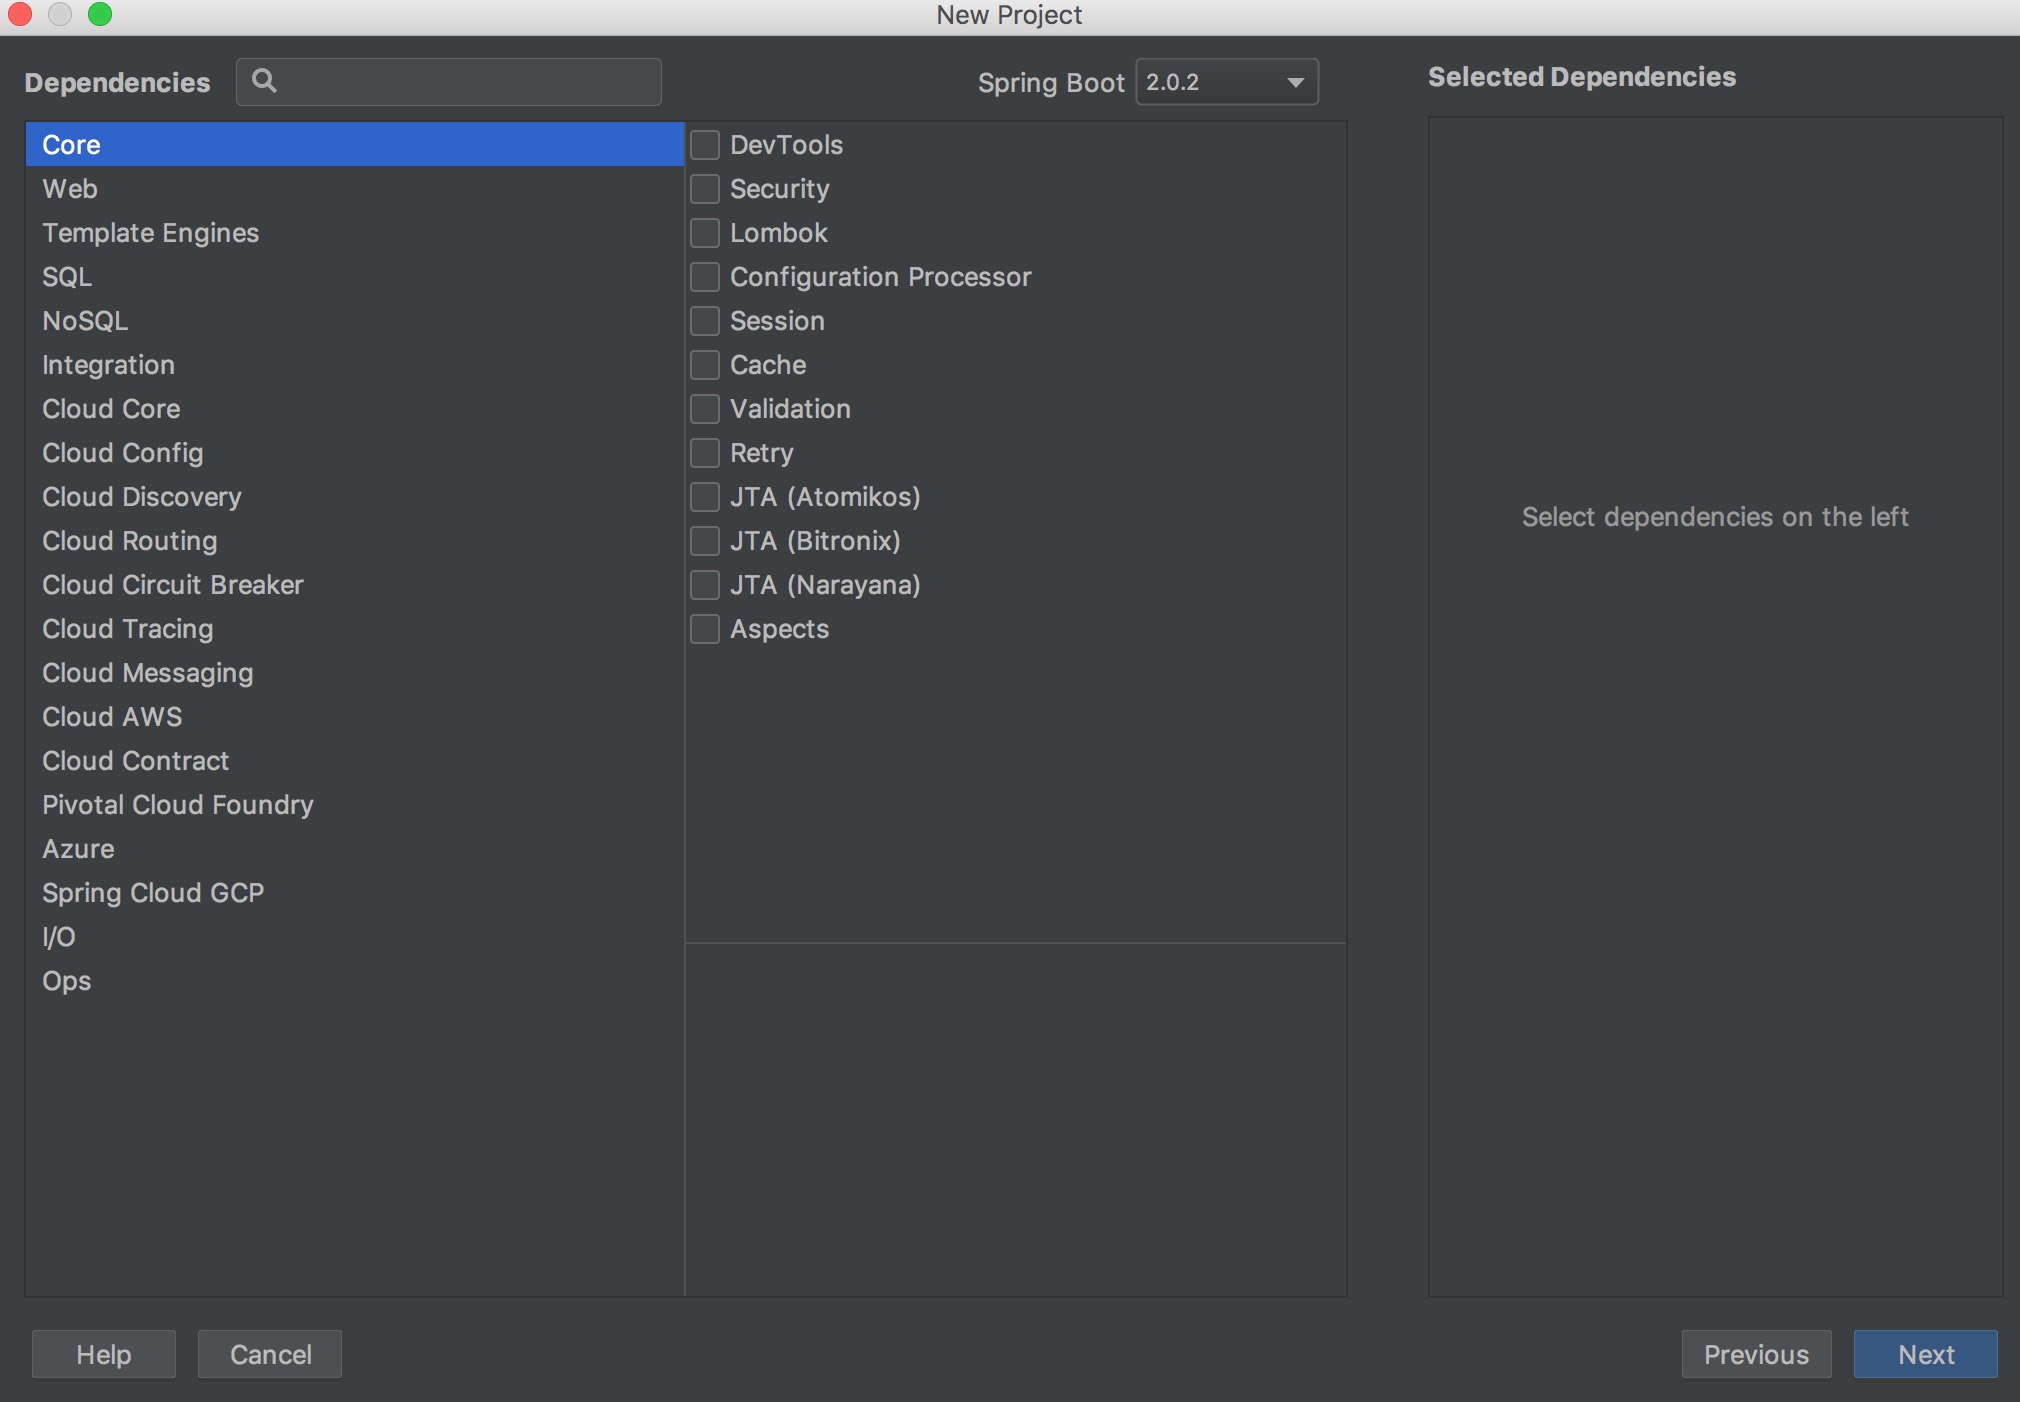Enable the DevTools checkbox
This screenshot has height=1402, width=2020.
(705, 145)
